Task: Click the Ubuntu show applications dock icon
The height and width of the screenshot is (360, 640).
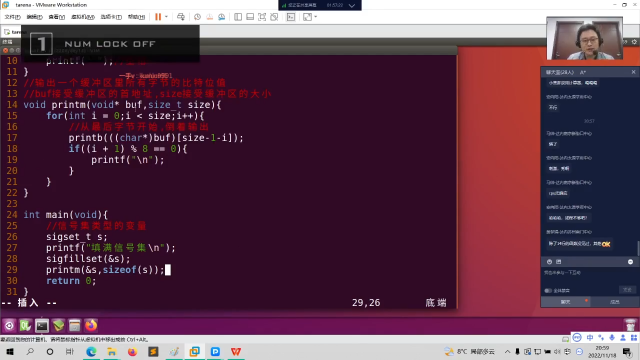Action: point(9,325)
